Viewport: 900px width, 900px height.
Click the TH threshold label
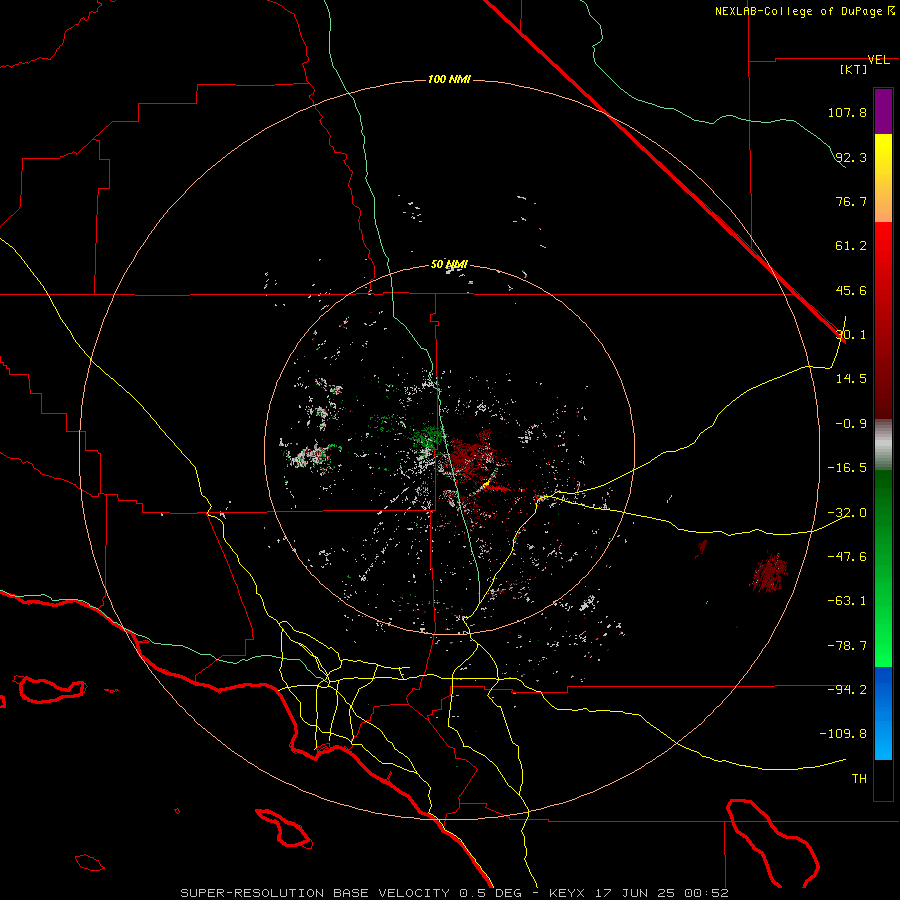tap(859, 779)
